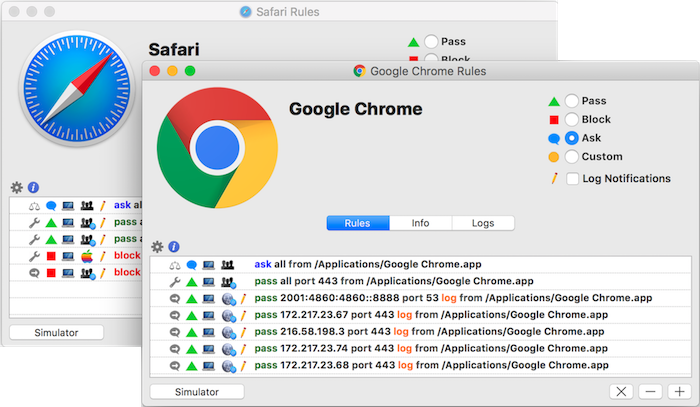Select the Ask radio button in Chrome rules
Image resolution: width=700 pixels, height=407 pixels.
571,138
